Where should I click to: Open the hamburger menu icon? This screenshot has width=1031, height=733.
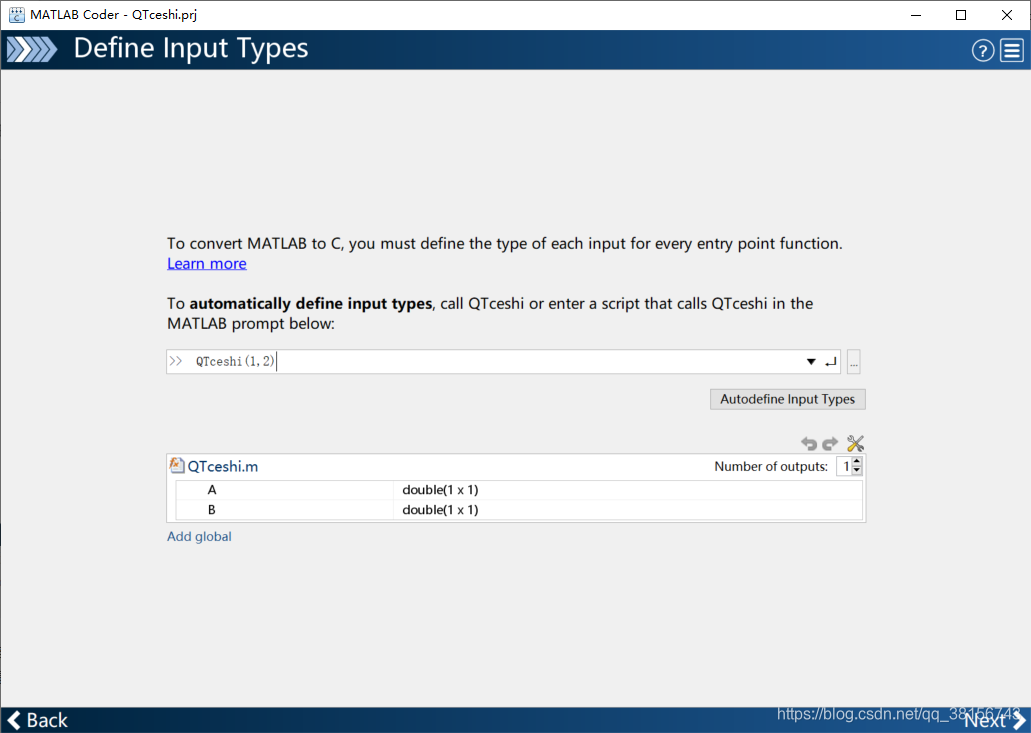(1012, 51)
